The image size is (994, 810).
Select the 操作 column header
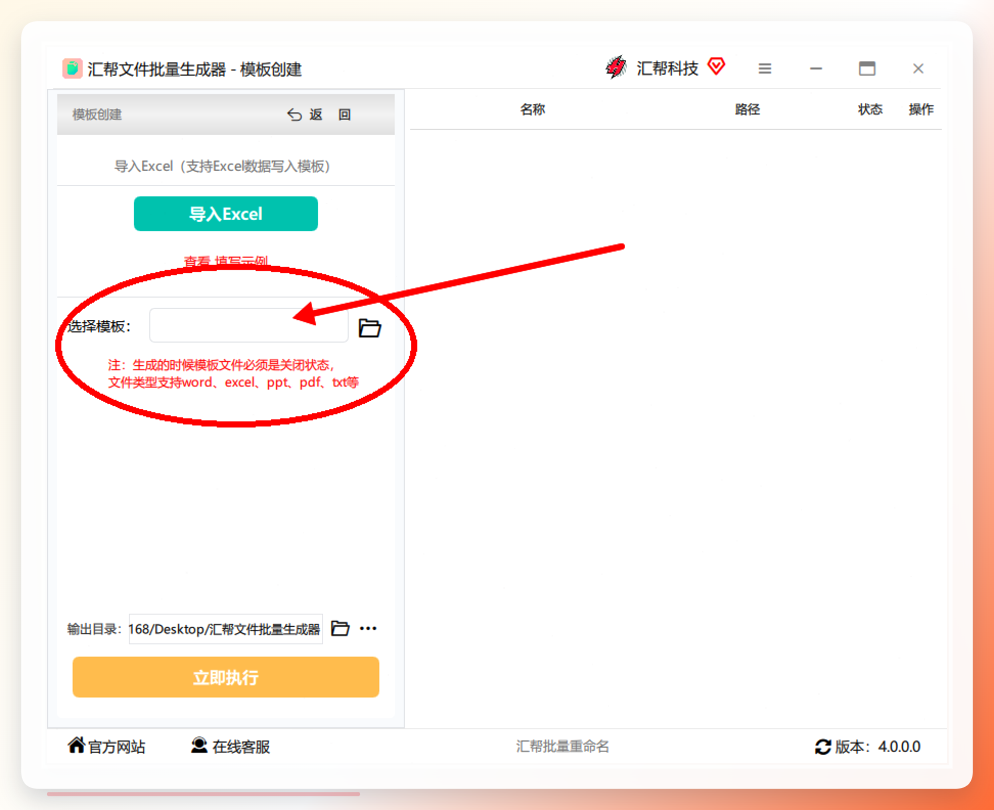(x=920, y=110)
